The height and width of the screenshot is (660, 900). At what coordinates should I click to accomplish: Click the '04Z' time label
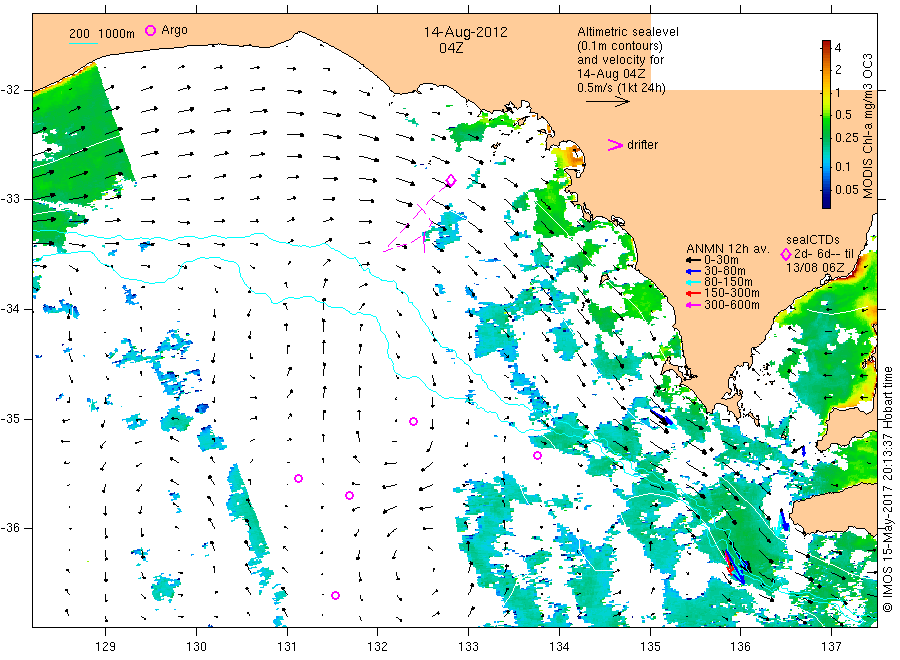(451, 48)
